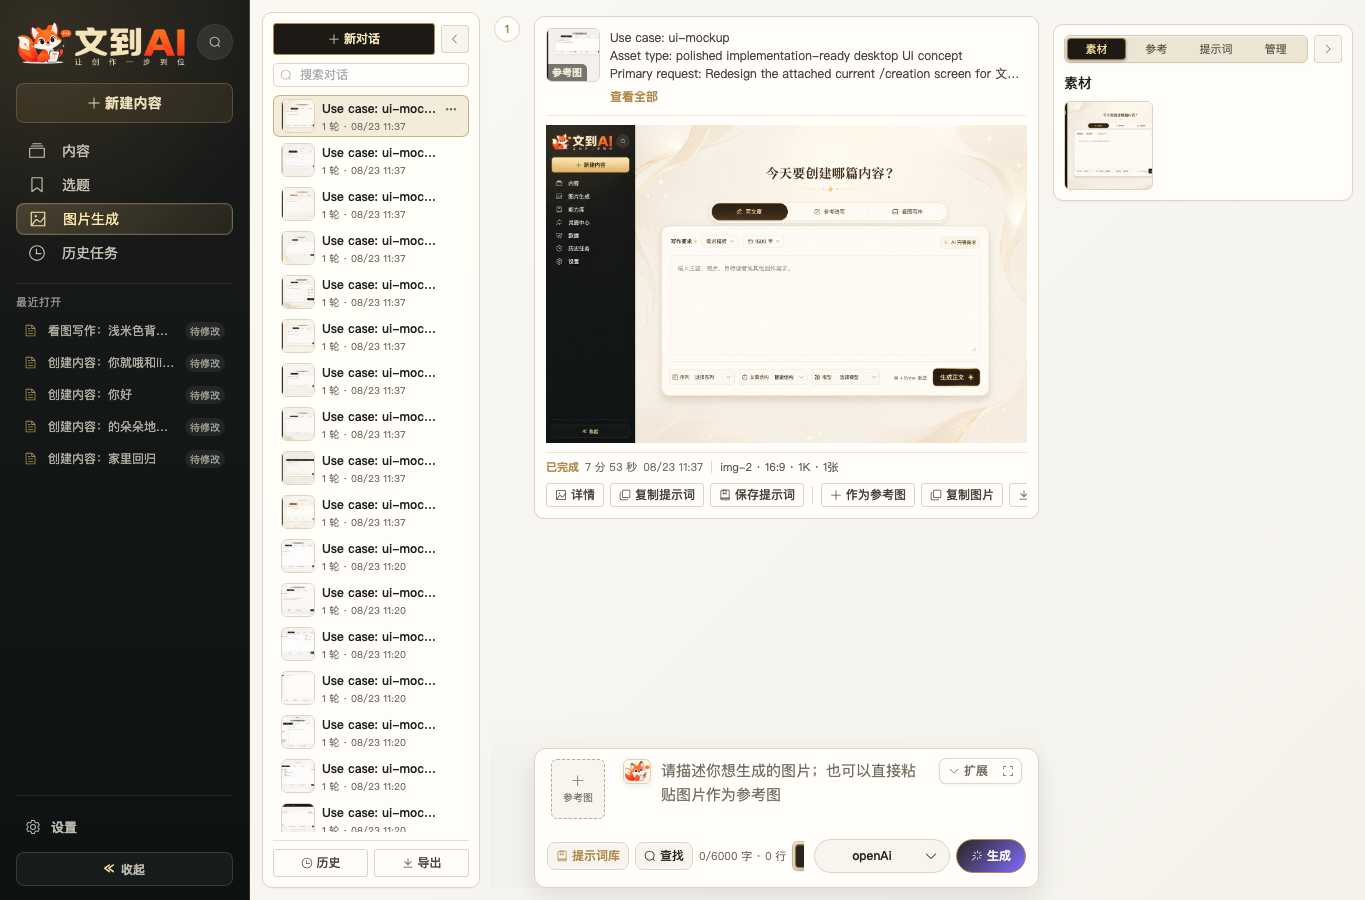Screen dimensions: 1365x900
Task: Select 图片生成 in the sidebar
Action: [x=125, y=219]
